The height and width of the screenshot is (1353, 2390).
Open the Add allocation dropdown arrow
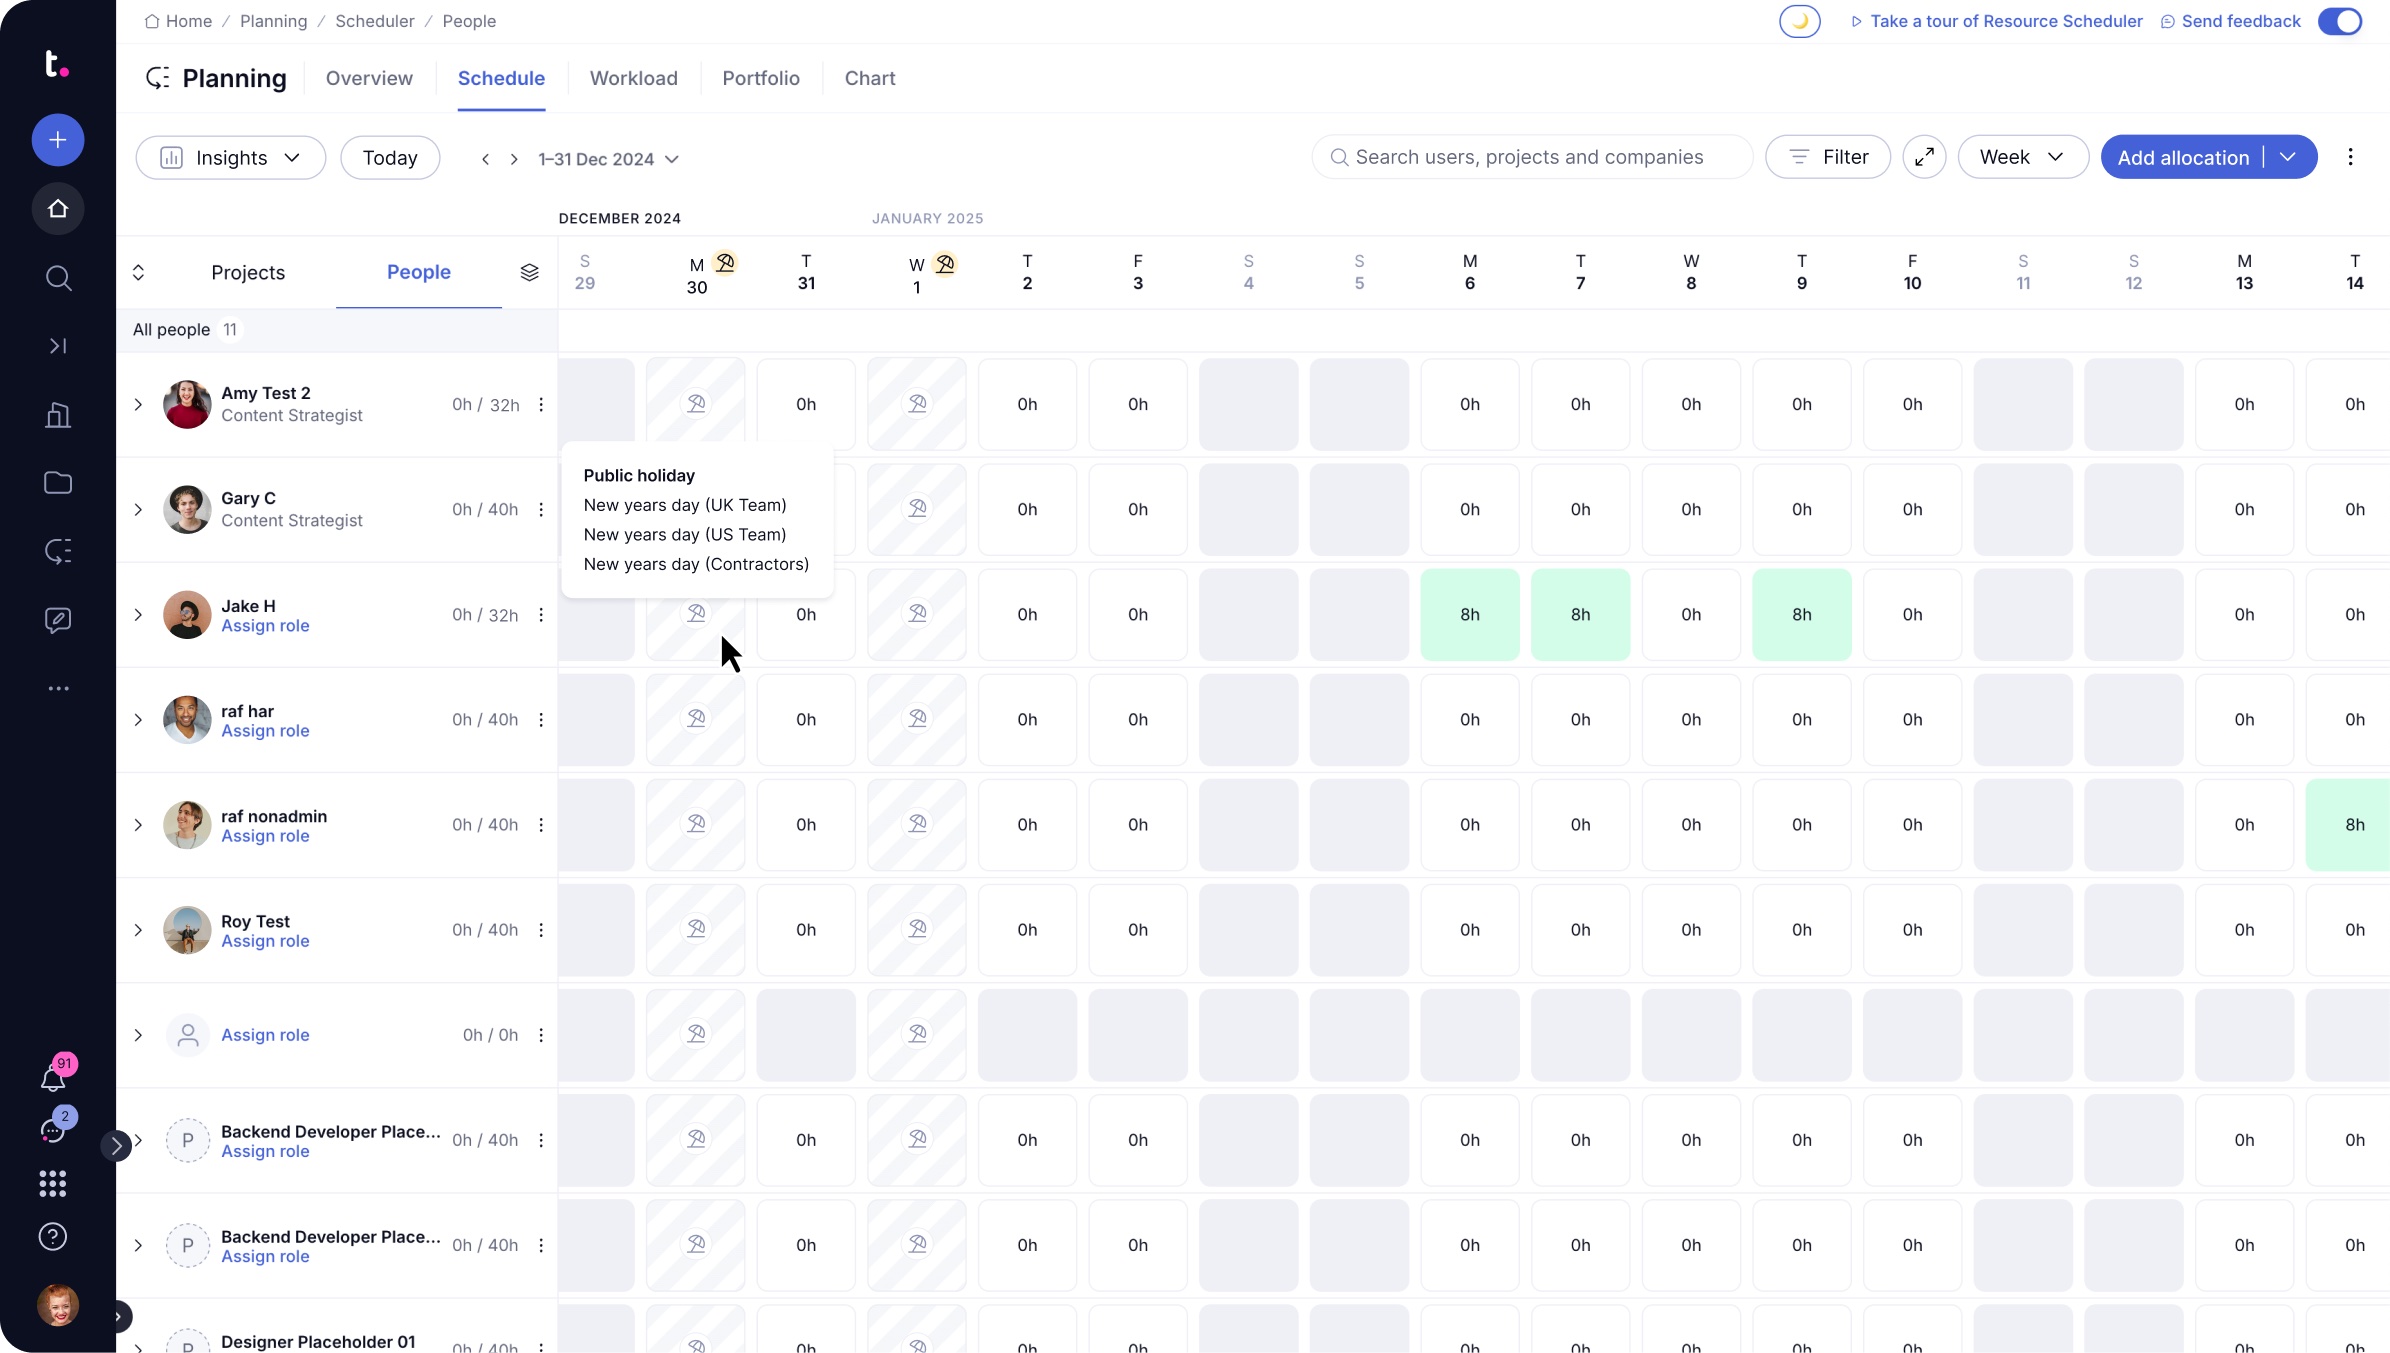pos(2288,157)
